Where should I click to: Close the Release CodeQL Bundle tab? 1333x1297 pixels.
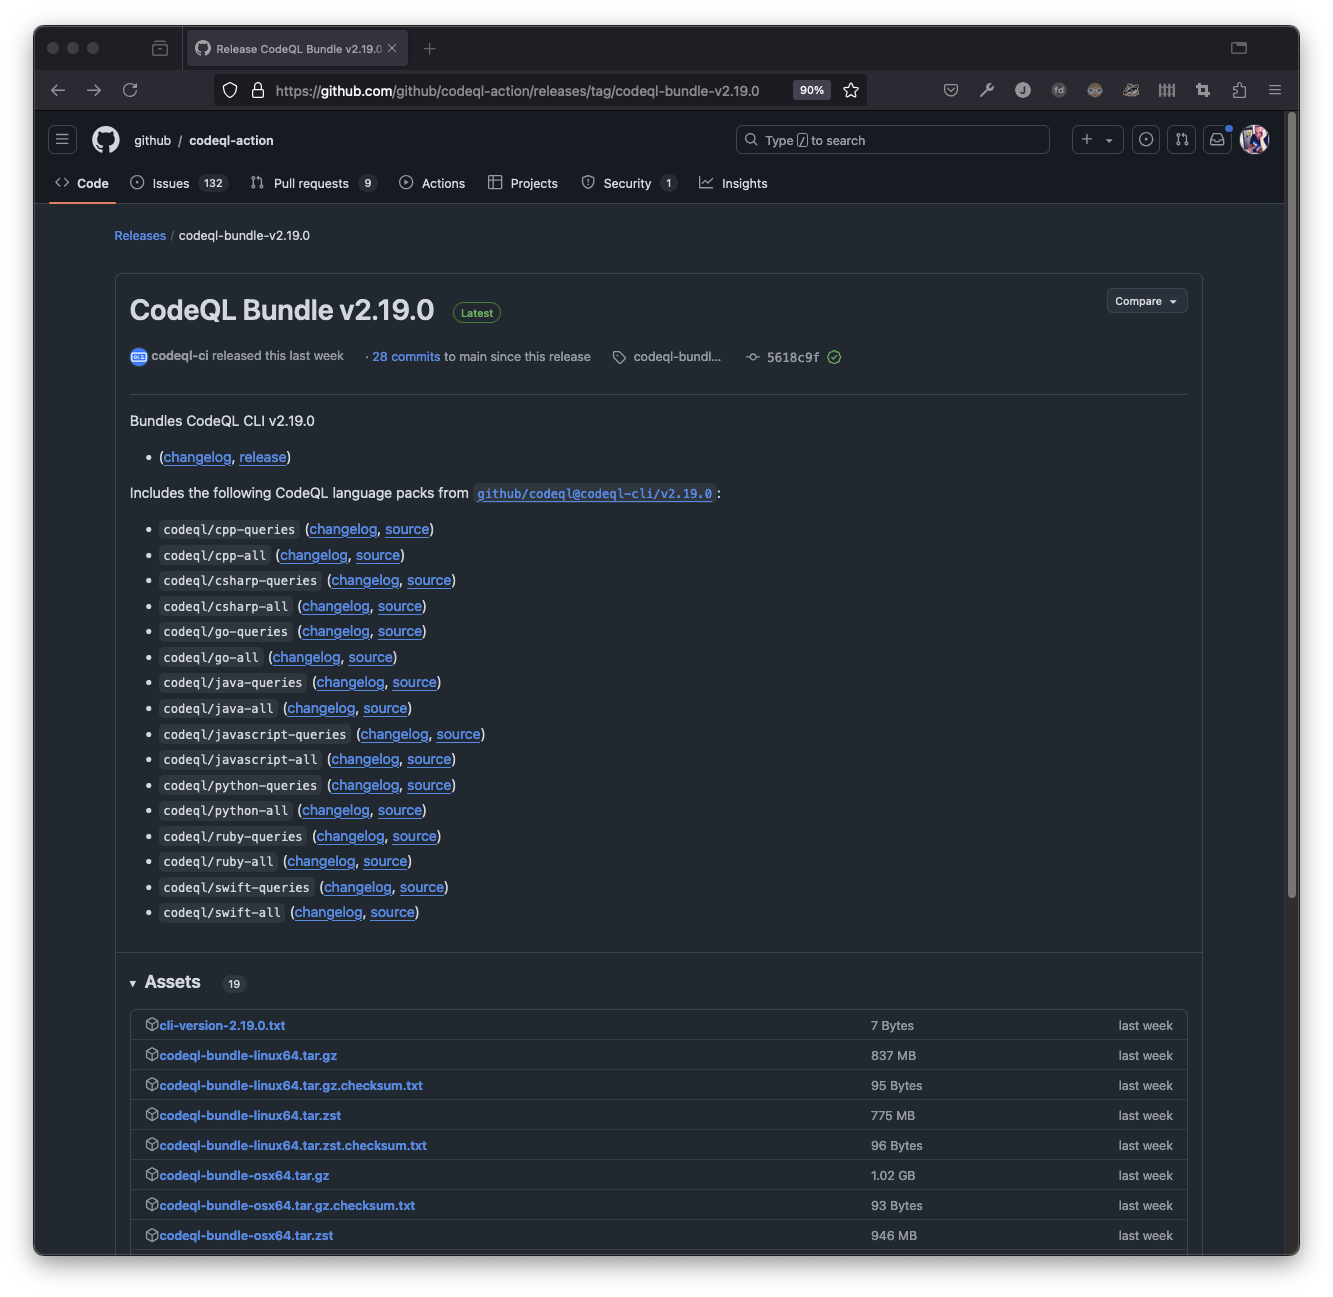coord(392,48)
